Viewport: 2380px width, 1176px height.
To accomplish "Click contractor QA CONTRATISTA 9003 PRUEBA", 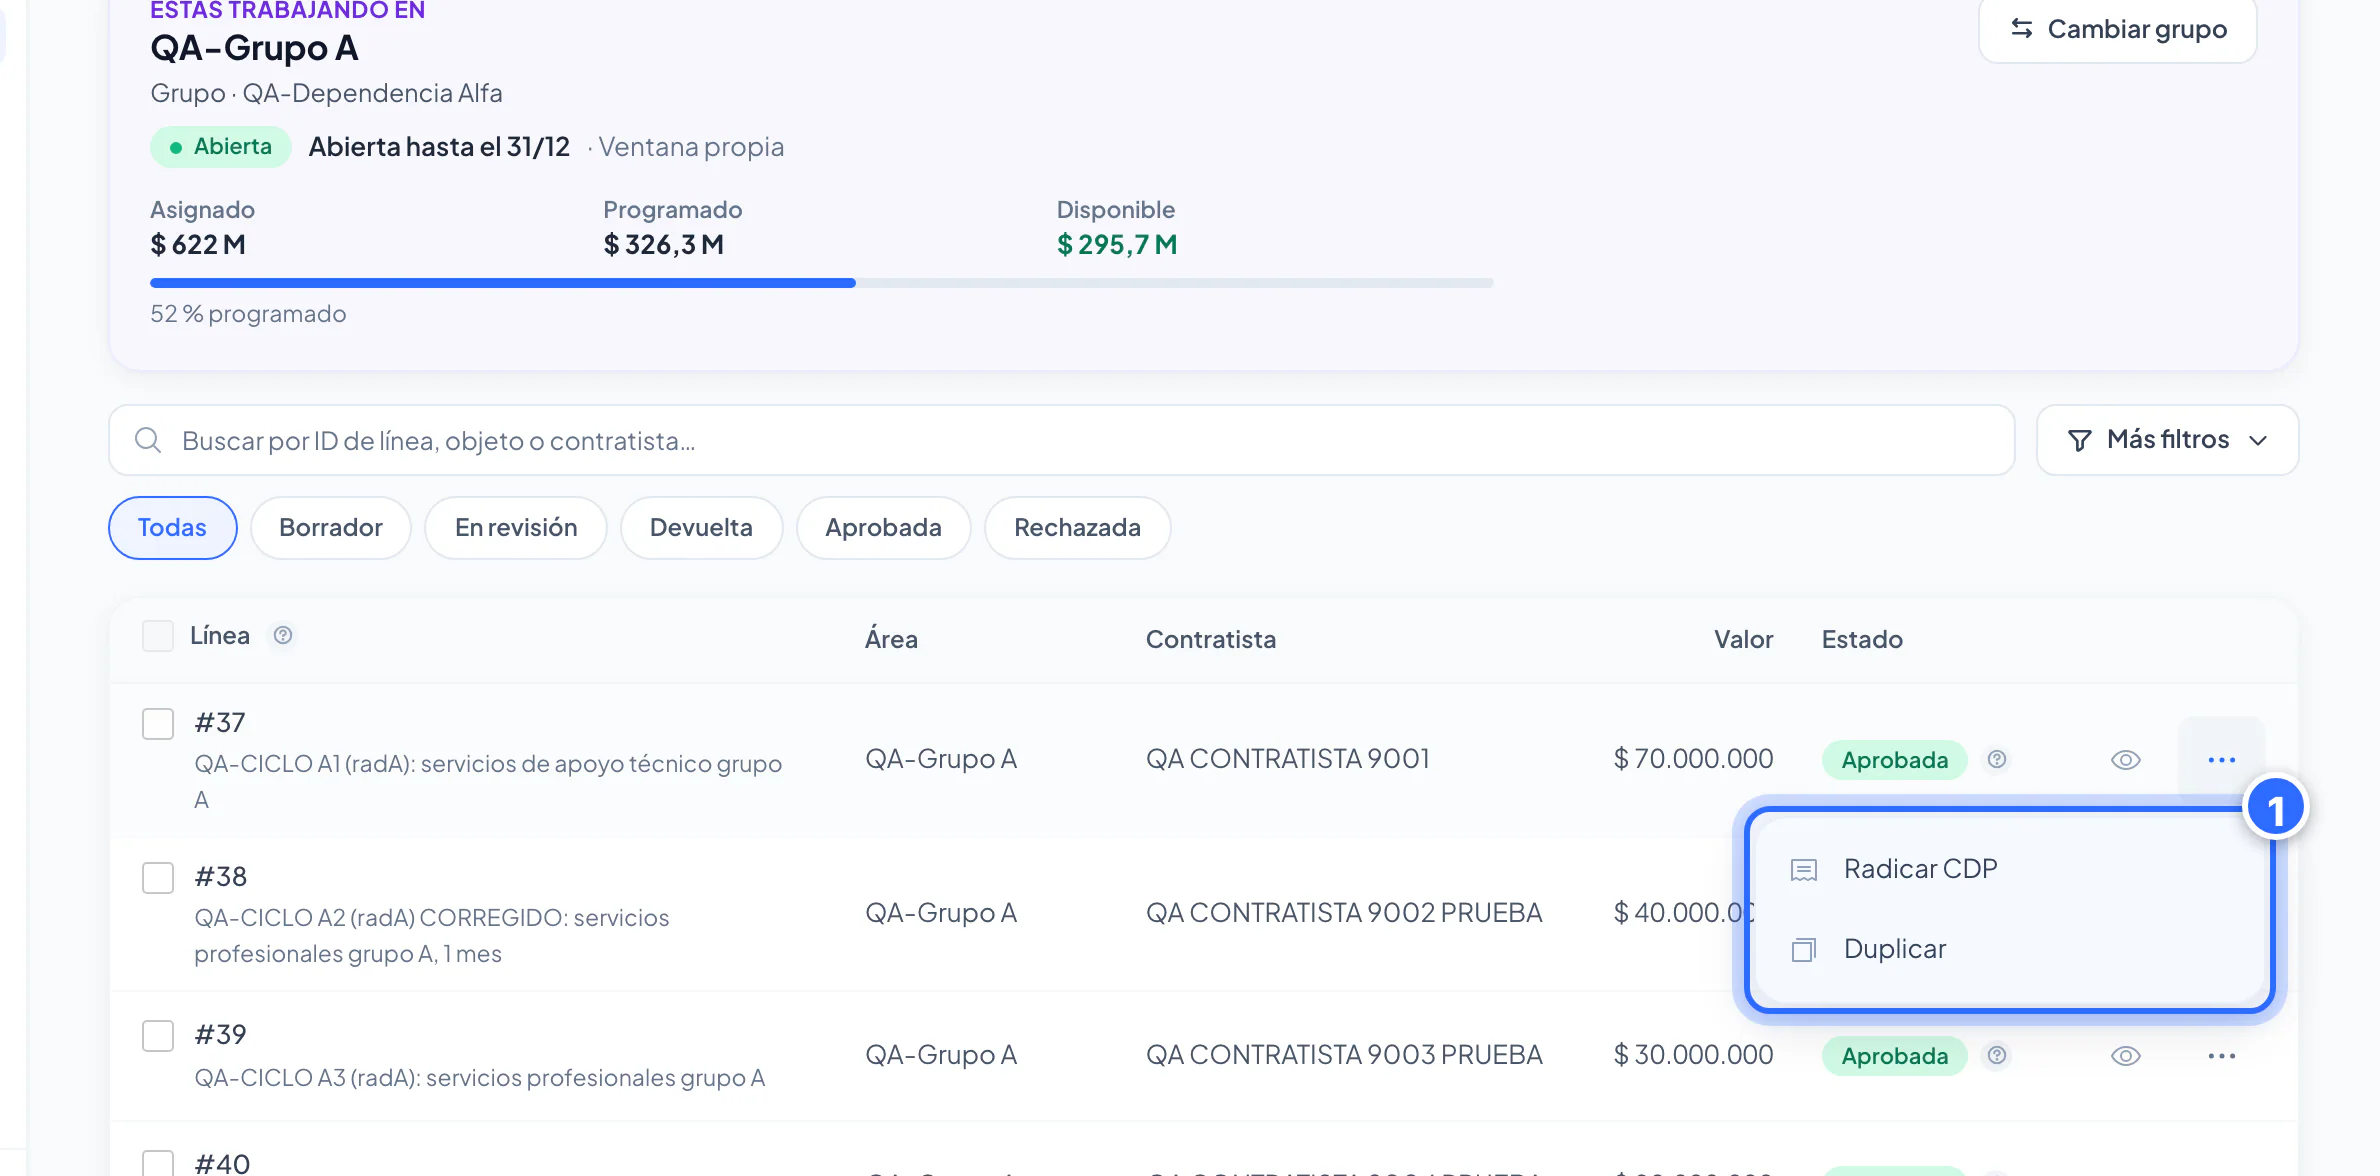I will point(1344,1055).
